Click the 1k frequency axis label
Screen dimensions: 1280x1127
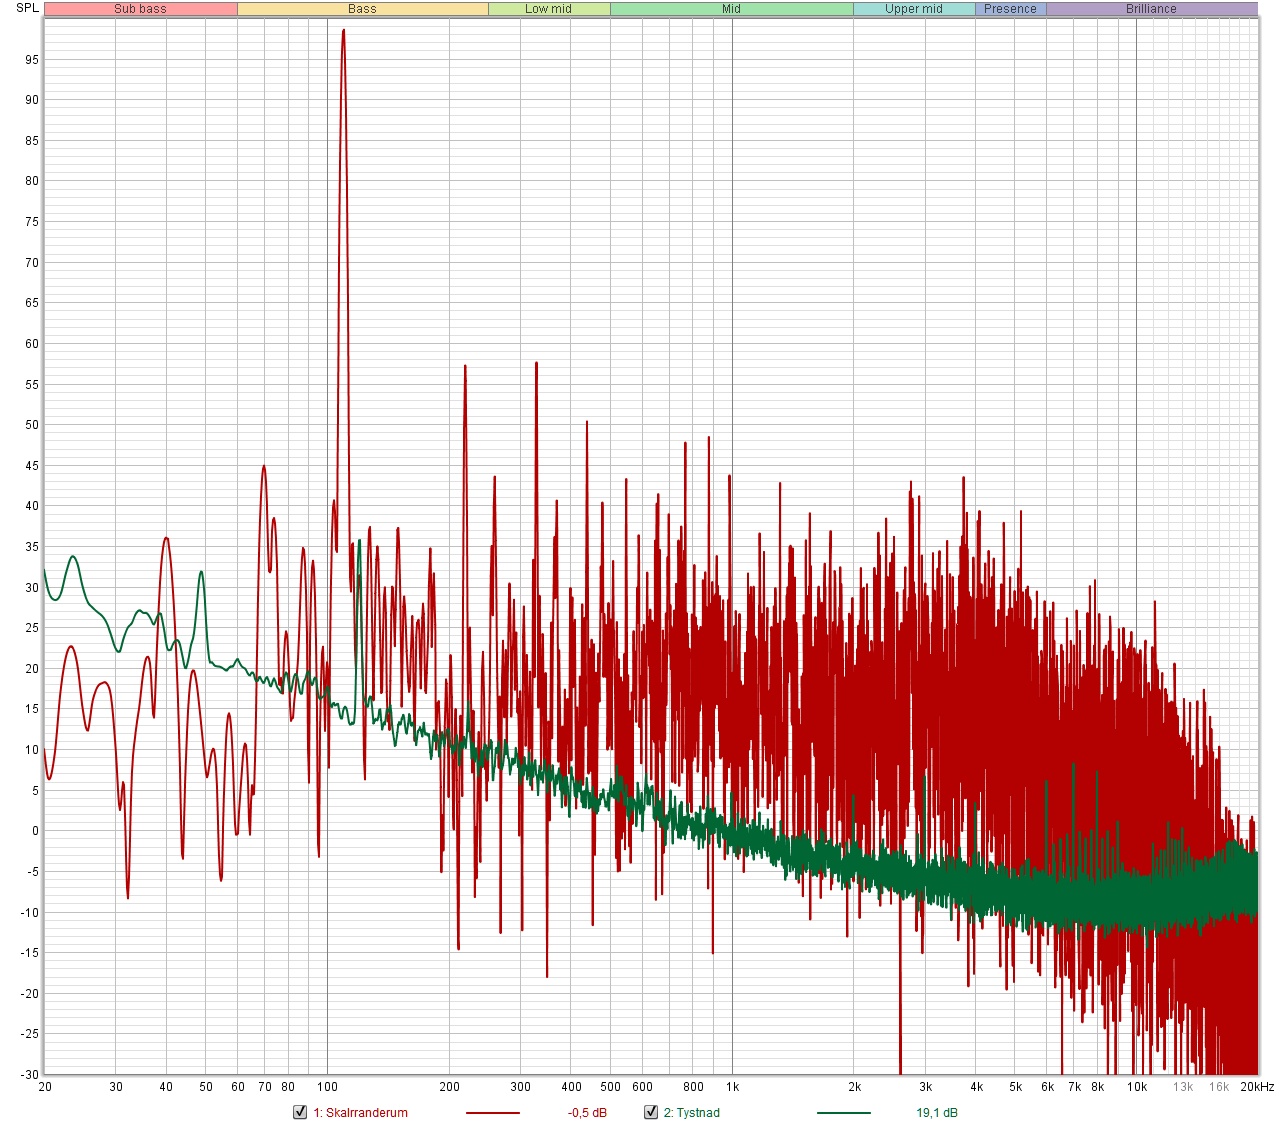tap(732, 1087)
